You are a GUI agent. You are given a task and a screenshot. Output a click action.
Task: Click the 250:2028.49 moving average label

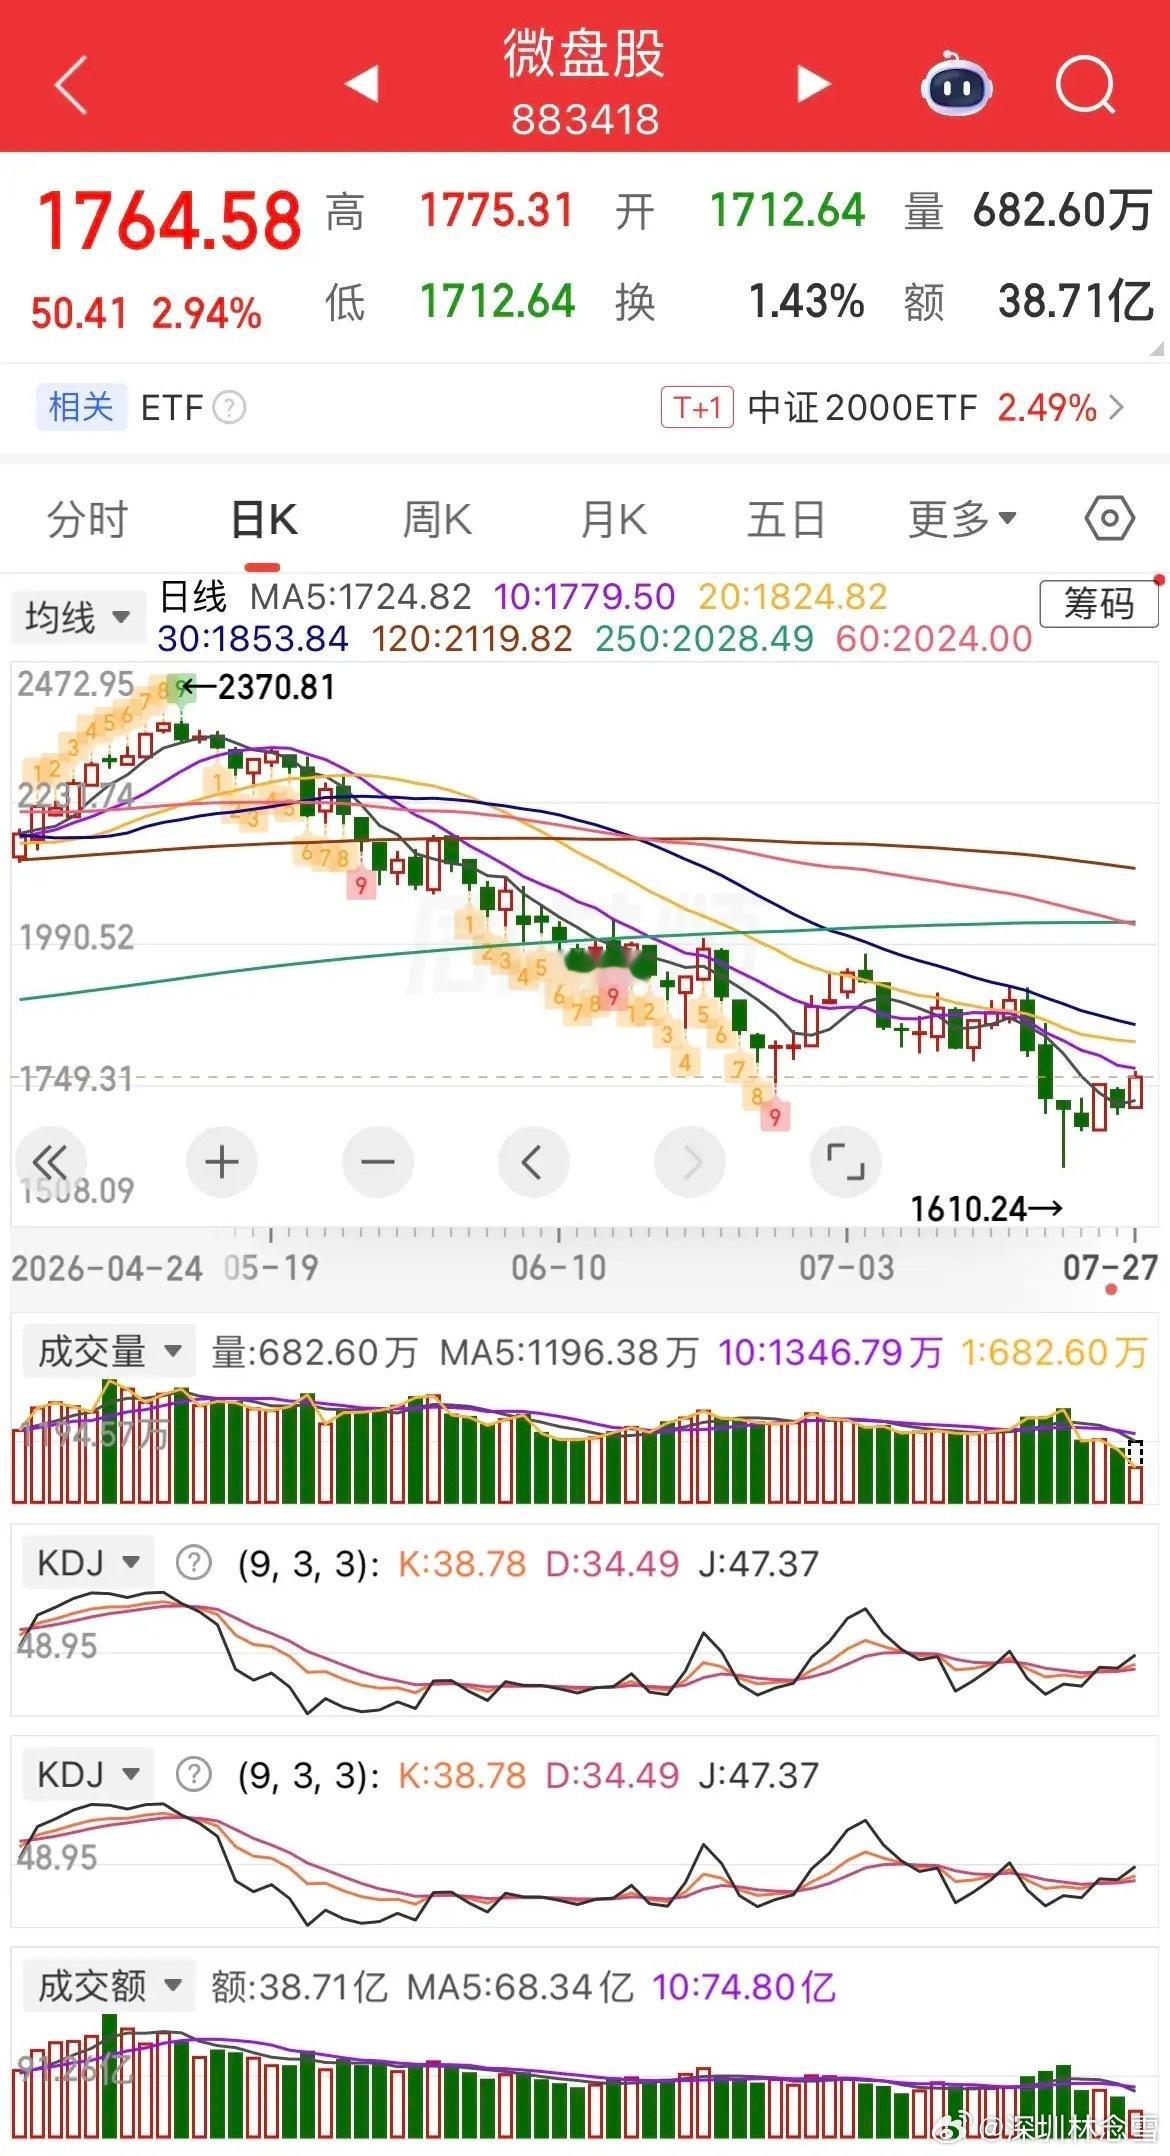tap(704, 638)
